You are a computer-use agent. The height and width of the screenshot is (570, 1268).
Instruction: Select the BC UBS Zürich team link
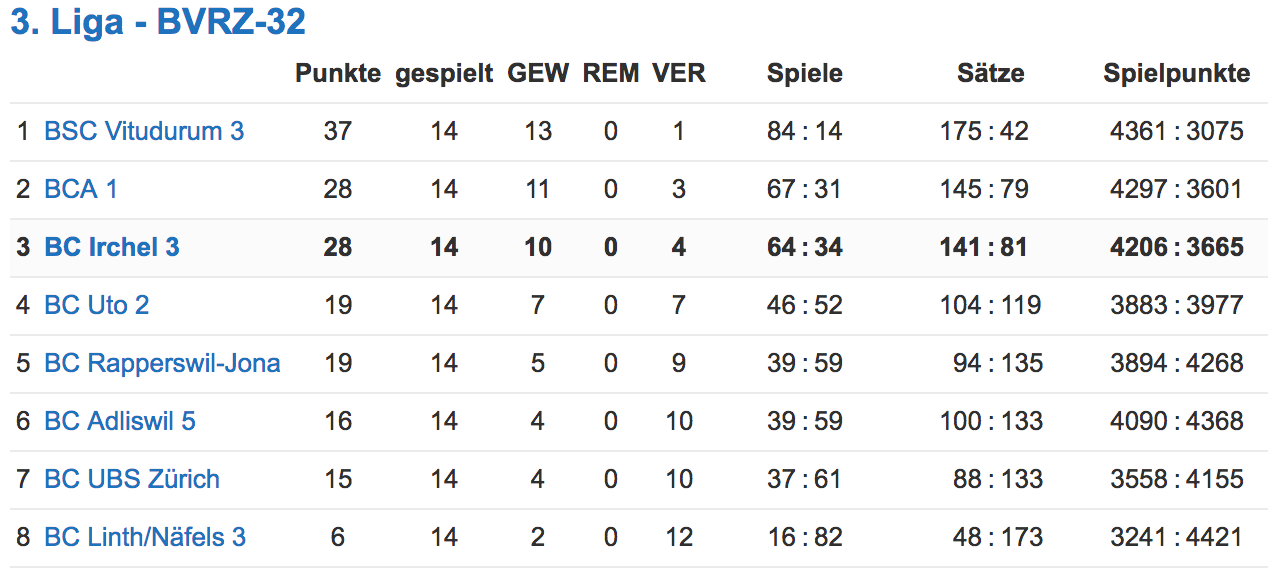click(132, 479)
